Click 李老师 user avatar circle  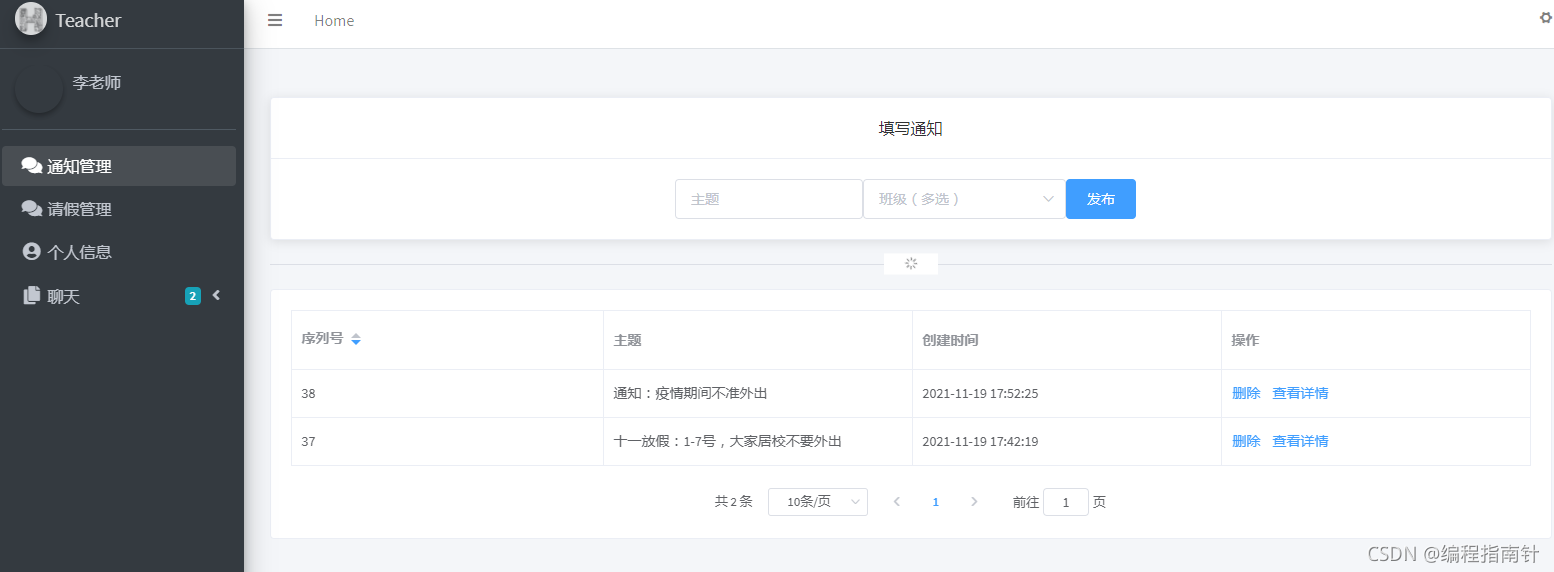coord(39,89)
